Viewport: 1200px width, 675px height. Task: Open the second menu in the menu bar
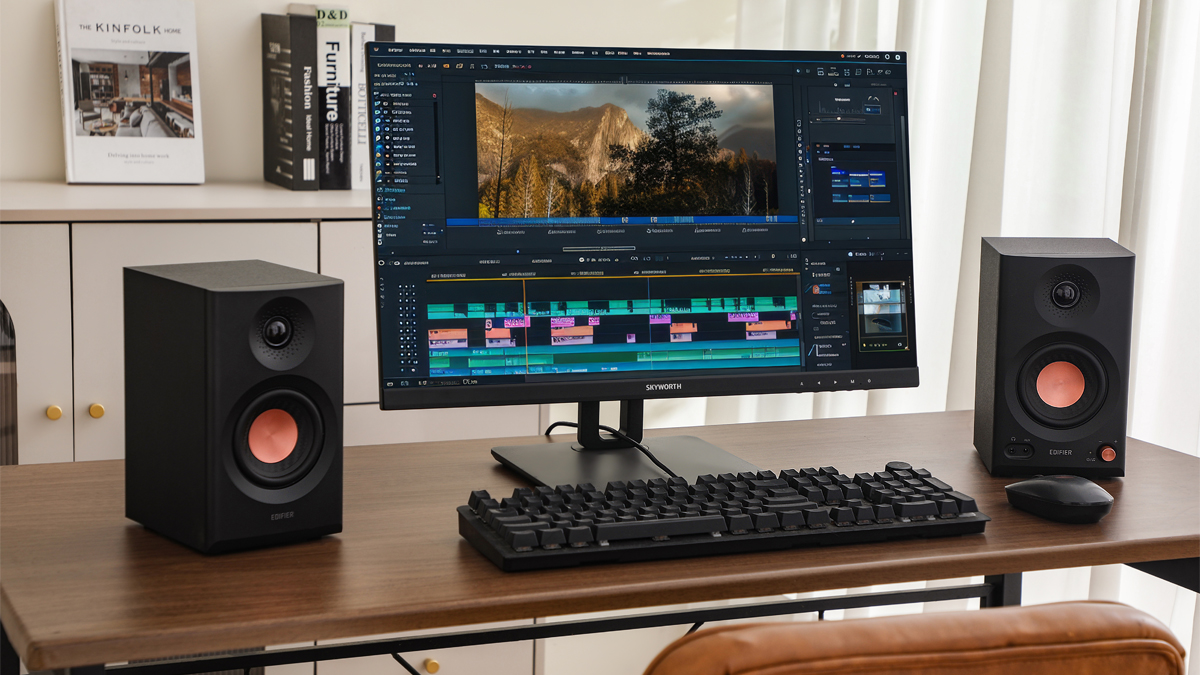(417, 50)
